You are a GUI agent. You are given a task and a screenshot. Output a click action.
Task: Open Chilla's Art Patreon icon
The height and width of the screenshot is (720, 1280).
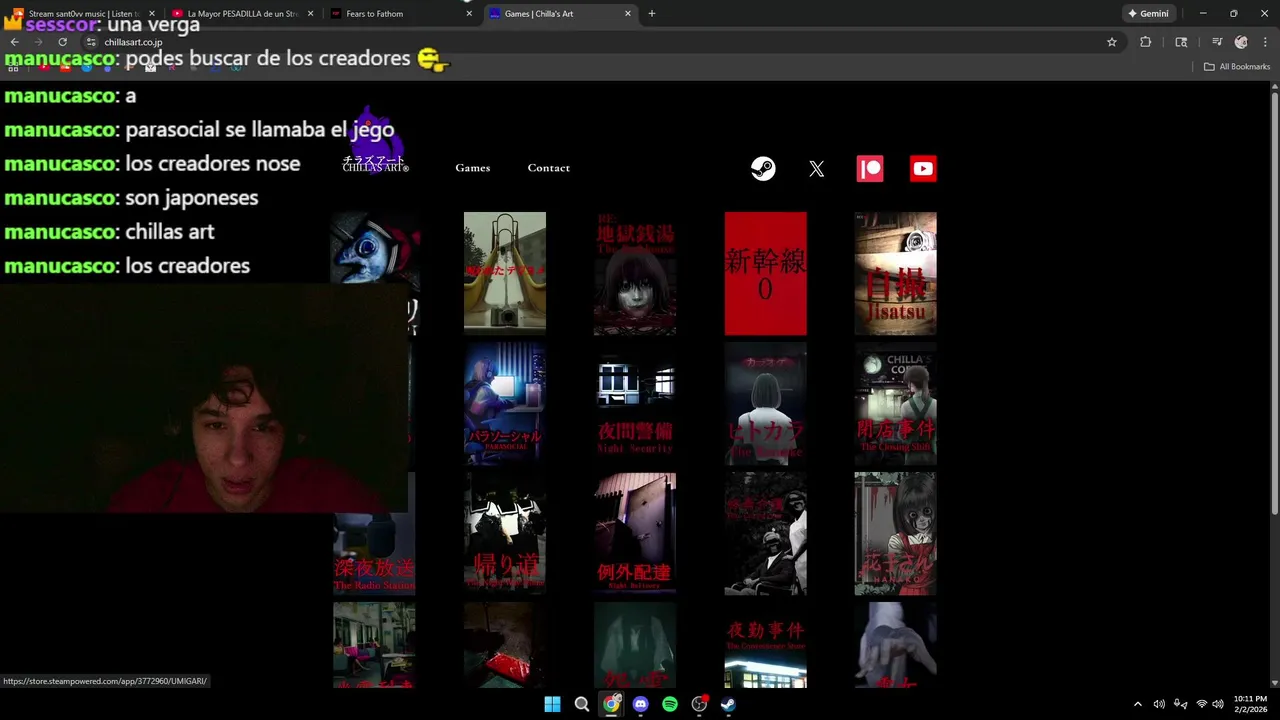tap(870, 169)
